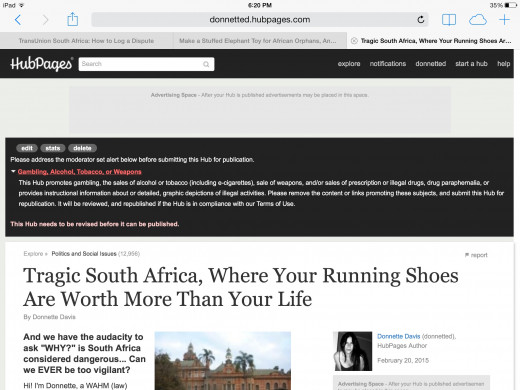The image size is (520, 390).
Task: Click the HubPages logo
Action: coord(42,64)
